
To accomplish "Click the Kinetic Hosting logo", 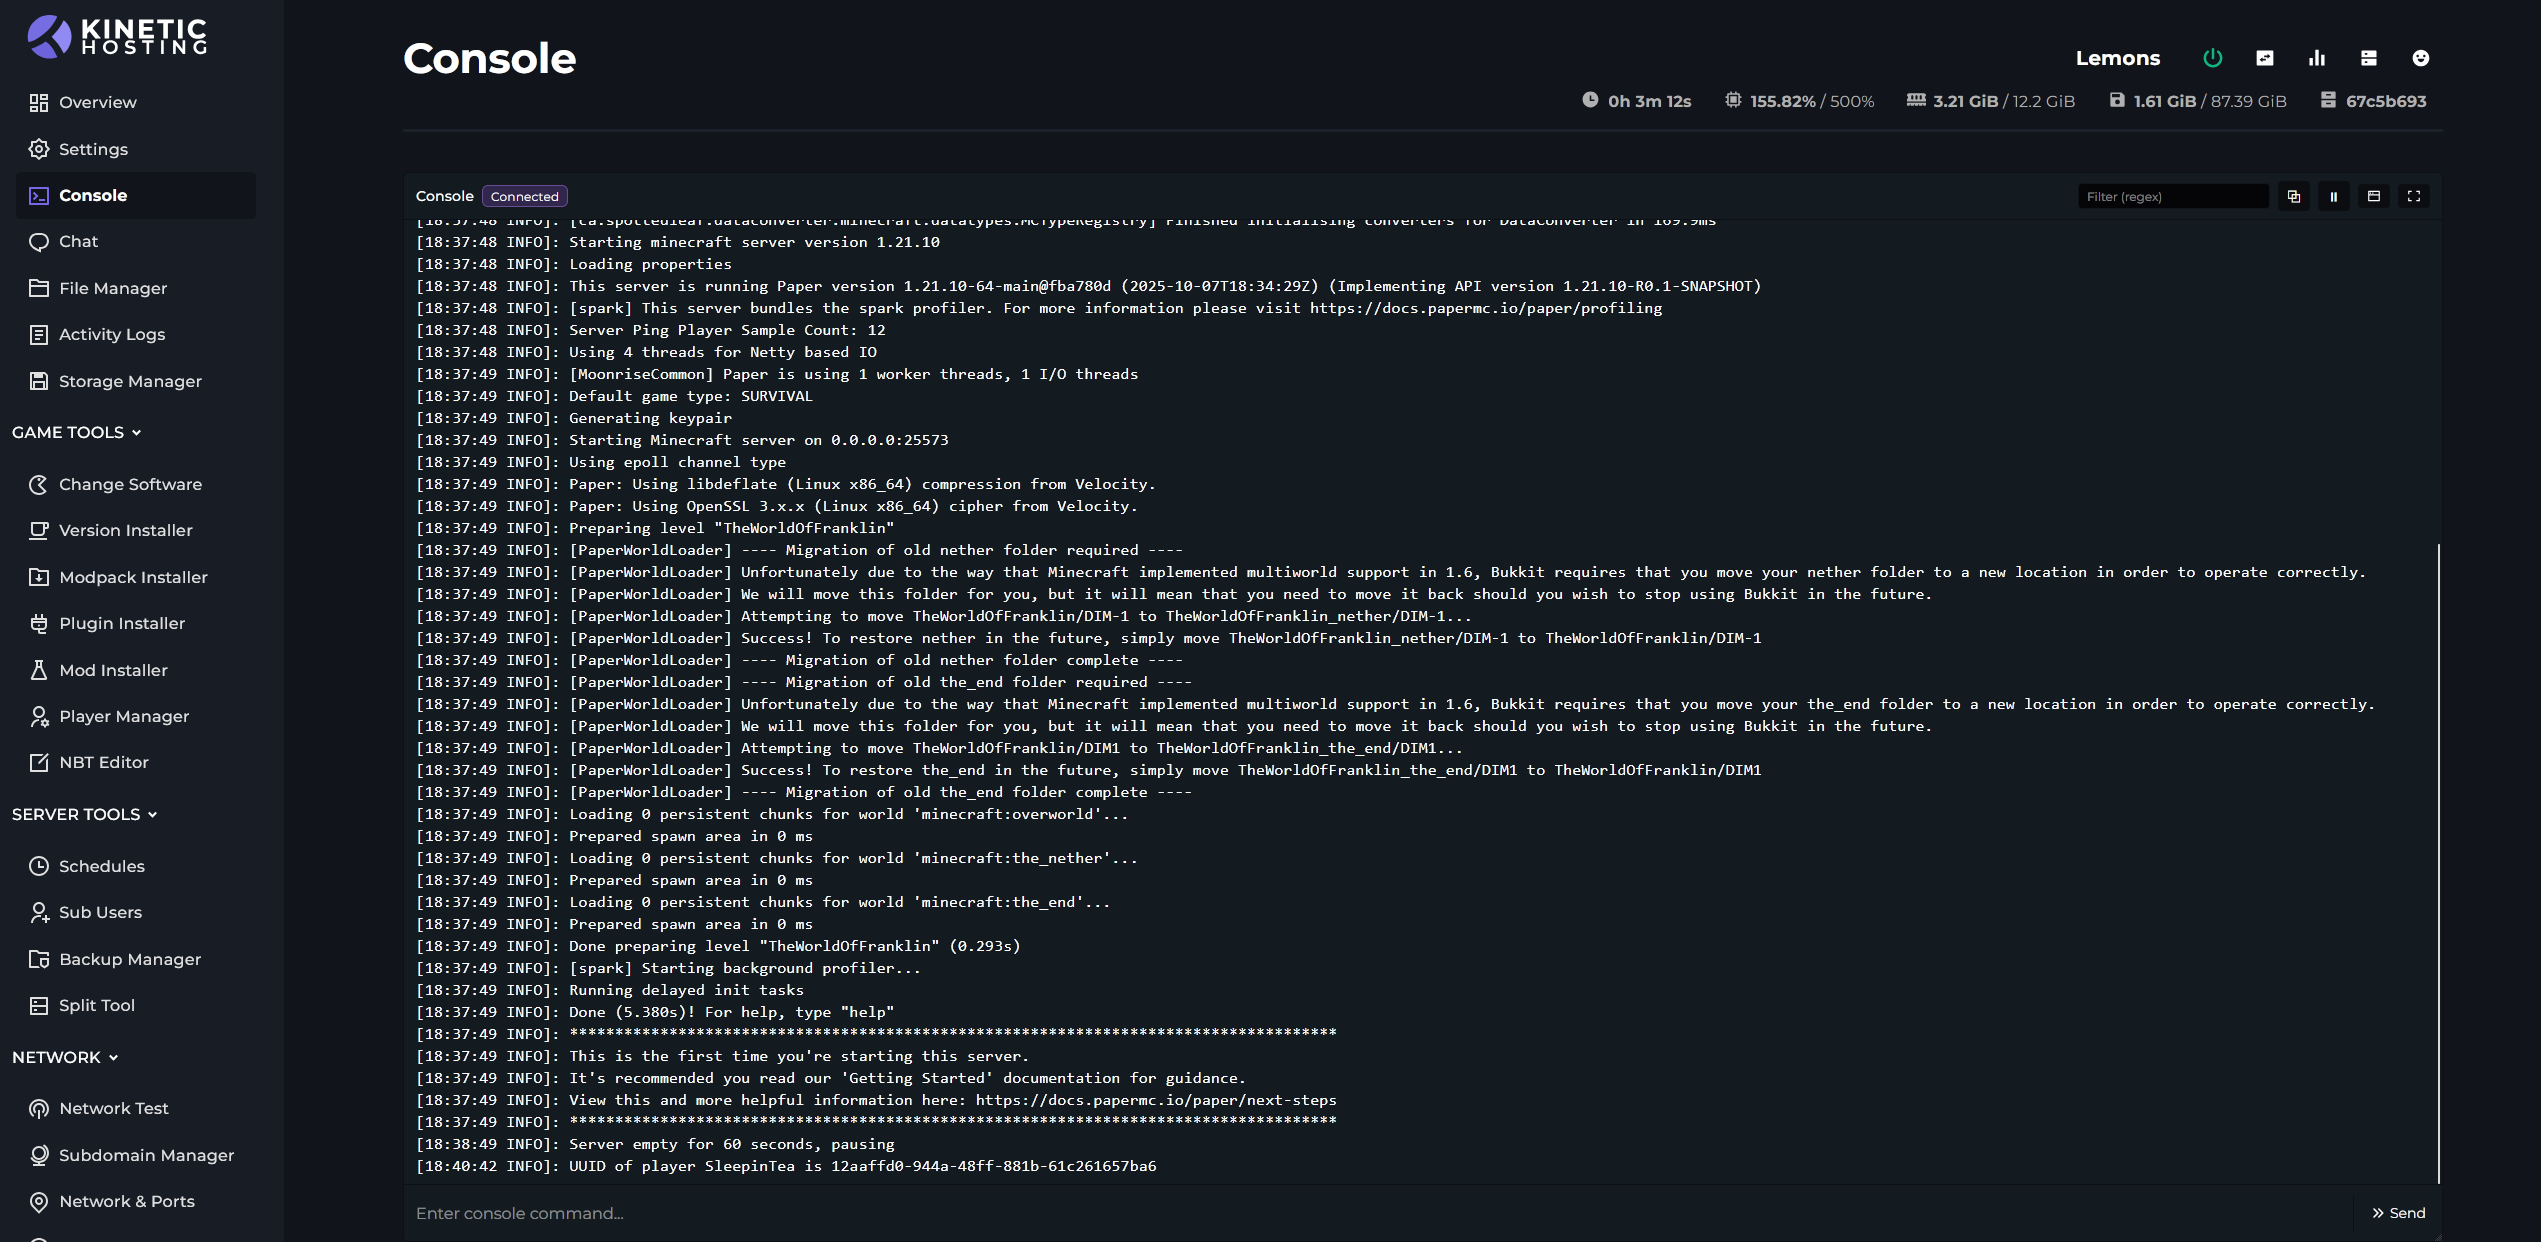I will [x=118, y=36].
